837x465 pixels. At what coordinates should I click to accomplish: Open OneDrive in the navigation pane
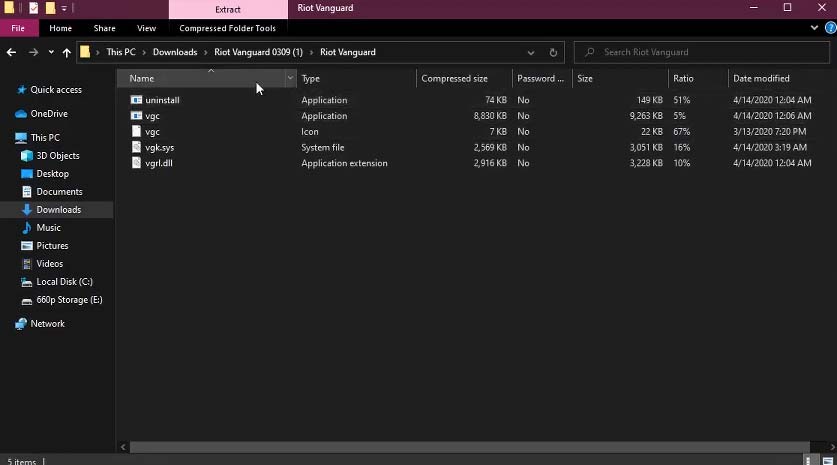click(x=49, y=114)
